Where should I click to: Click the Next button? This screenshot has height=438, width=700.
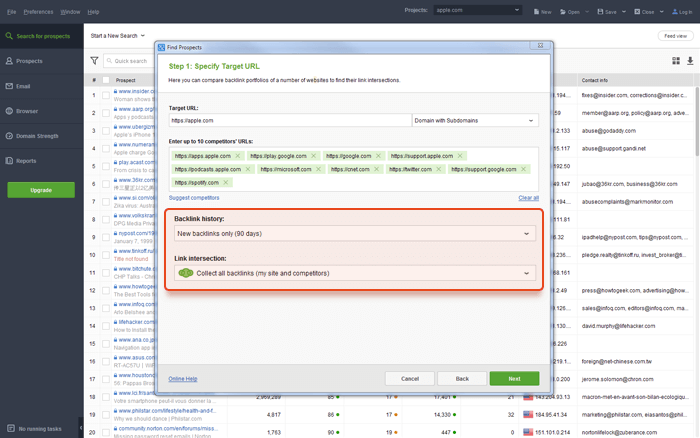click(x=514, y=379)
